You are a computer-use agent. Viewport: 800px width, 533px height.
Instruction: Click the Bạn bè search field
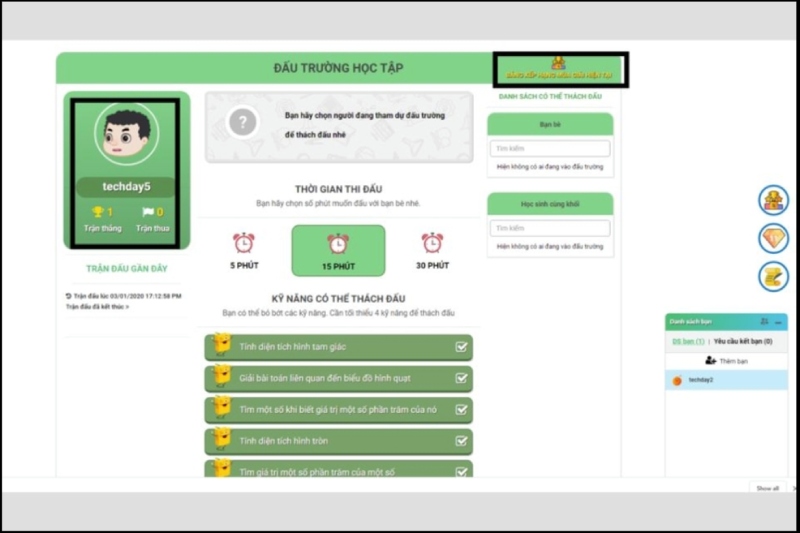[550, 148]
